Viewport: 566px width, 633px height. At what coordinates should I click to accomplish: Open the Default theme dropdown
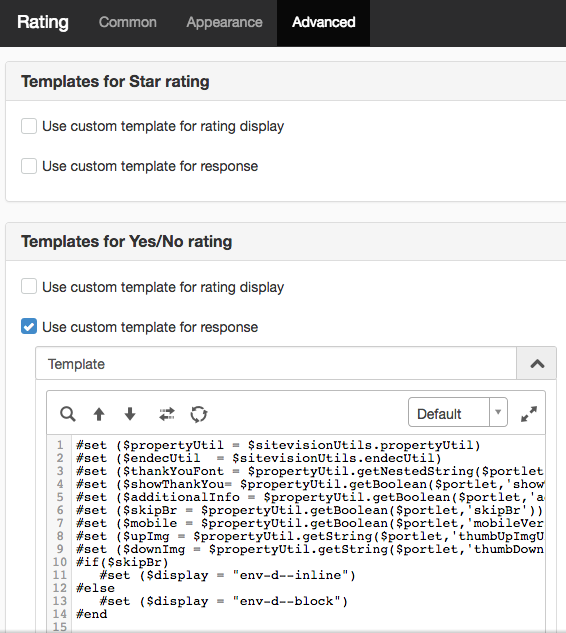click(457, 412)
